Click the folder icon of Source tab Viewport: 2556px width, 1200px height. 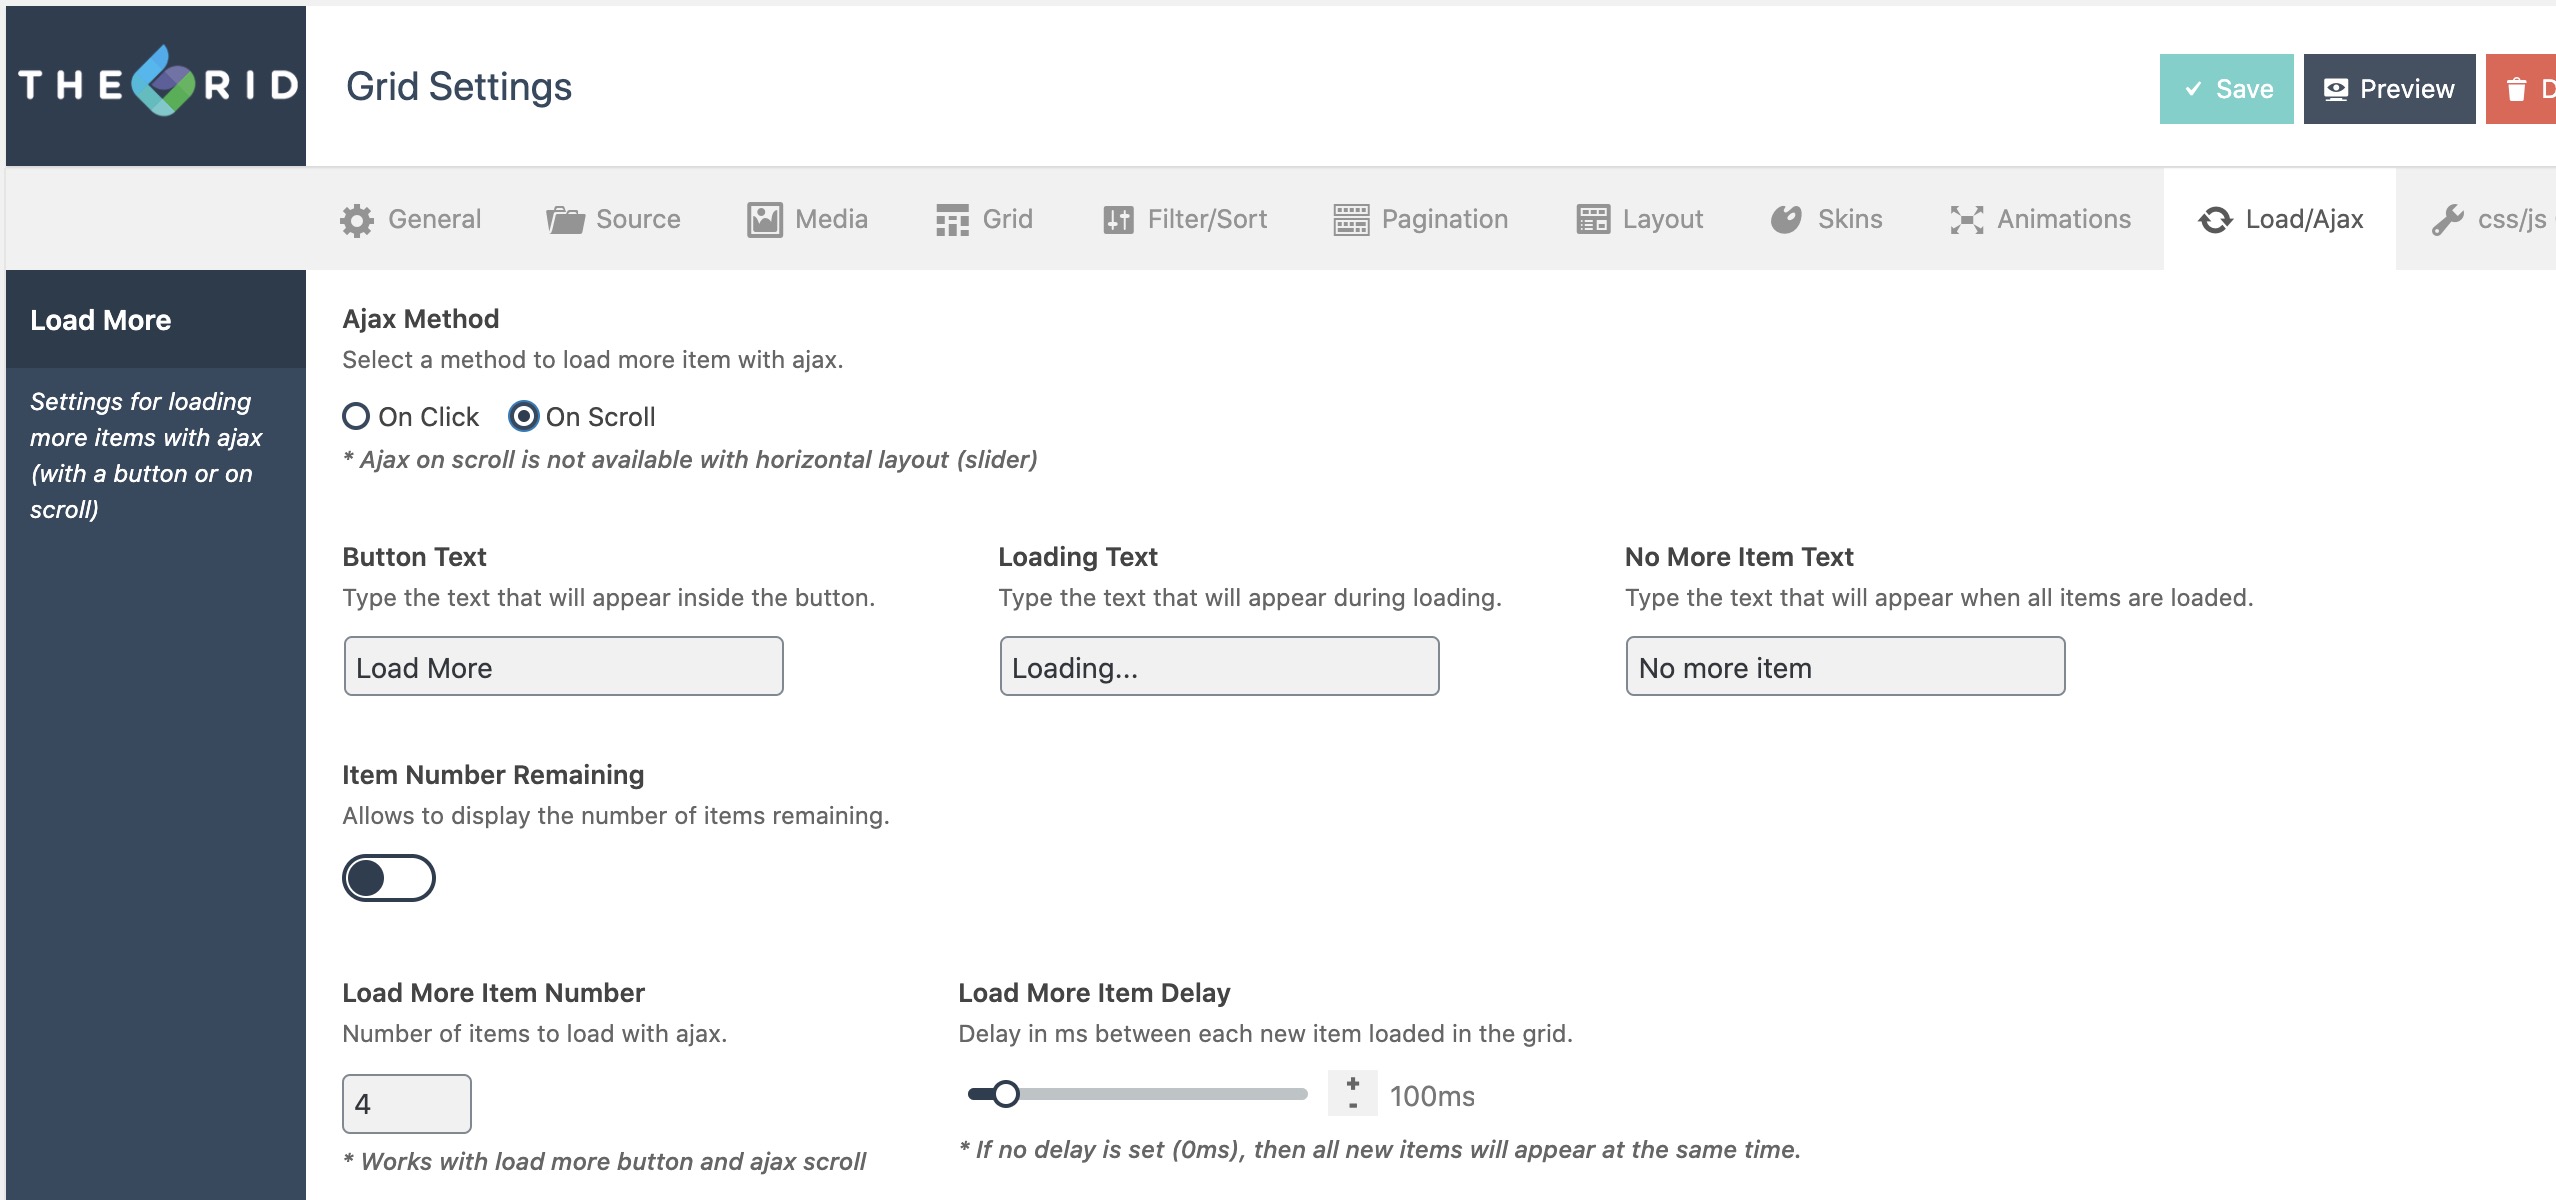pyautogui.click(x=565, y=220)
